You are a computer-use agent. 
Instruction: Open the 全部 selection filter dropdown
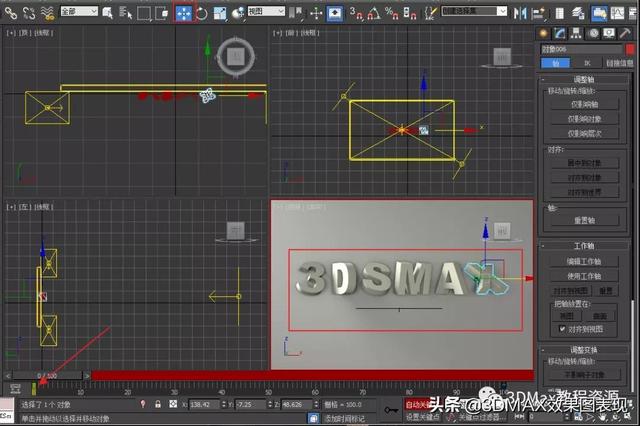(x=79, y=12)
